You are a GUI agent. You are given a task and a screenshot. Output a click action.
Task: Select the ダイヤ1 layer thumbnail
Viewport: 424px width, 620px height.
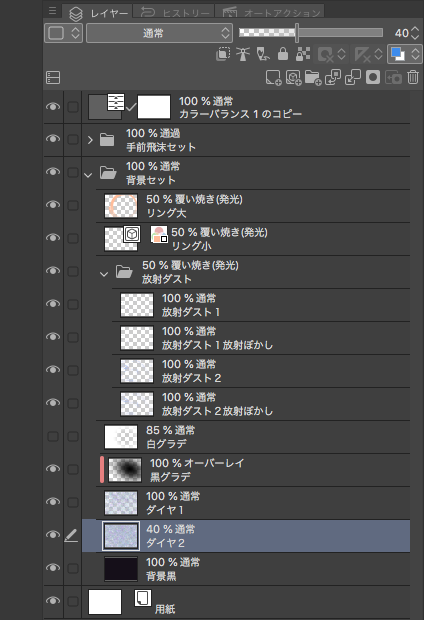coord(121,503)
